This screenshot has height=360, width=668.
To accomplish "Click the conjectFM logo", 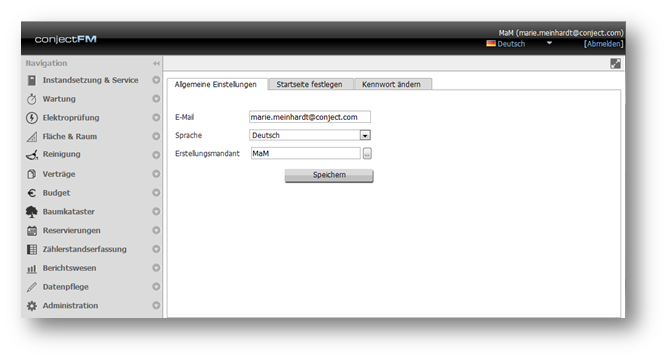I will click(66, 39).
